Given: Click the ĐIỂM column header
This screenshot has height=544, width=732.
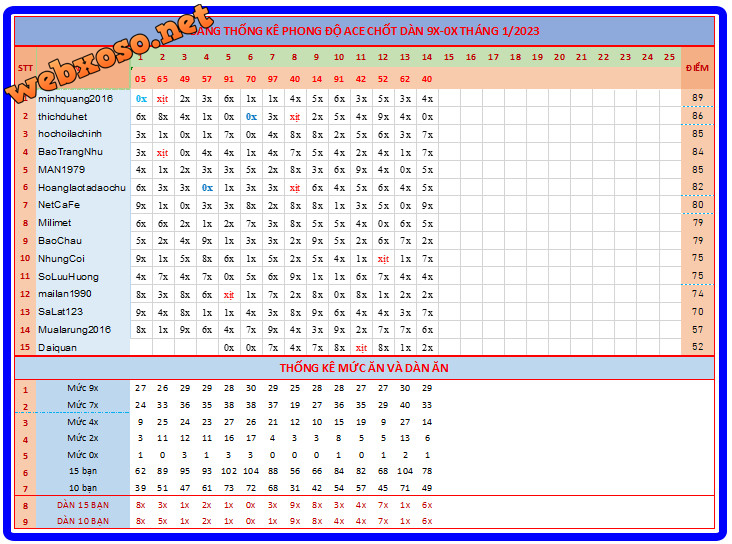Looking at the screenshot, I should pyautogui.click(x=697, y=68).
